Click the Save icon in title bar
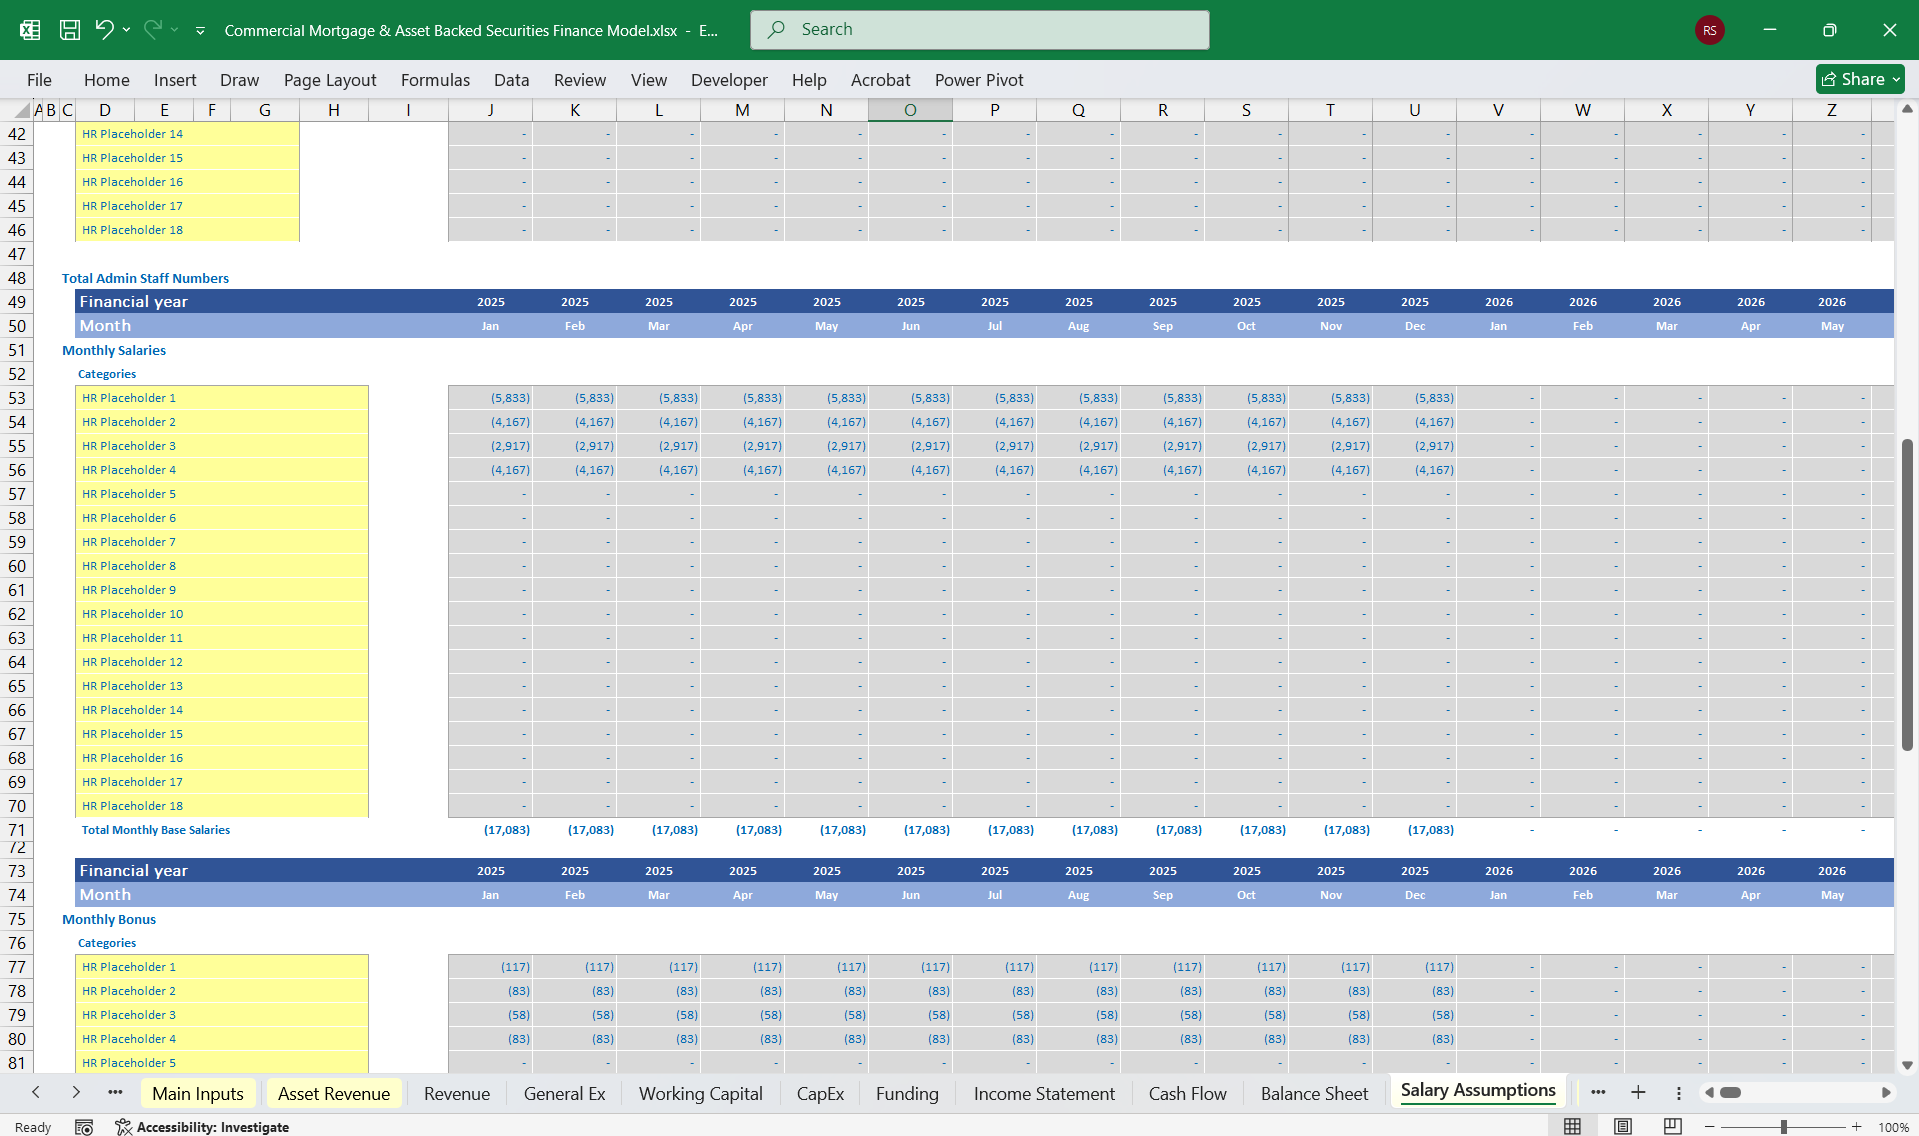 70,30
